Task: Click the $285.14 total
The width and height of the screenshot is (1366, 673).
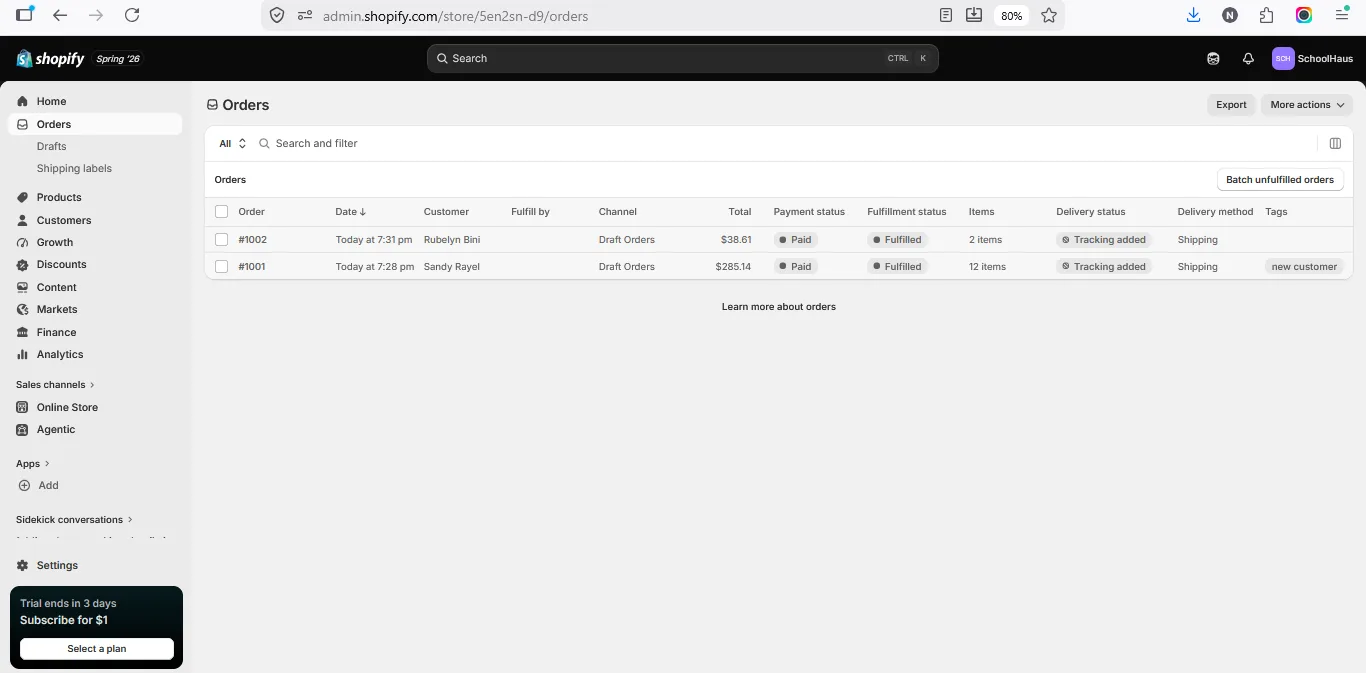Action: (x=733, y=267)
